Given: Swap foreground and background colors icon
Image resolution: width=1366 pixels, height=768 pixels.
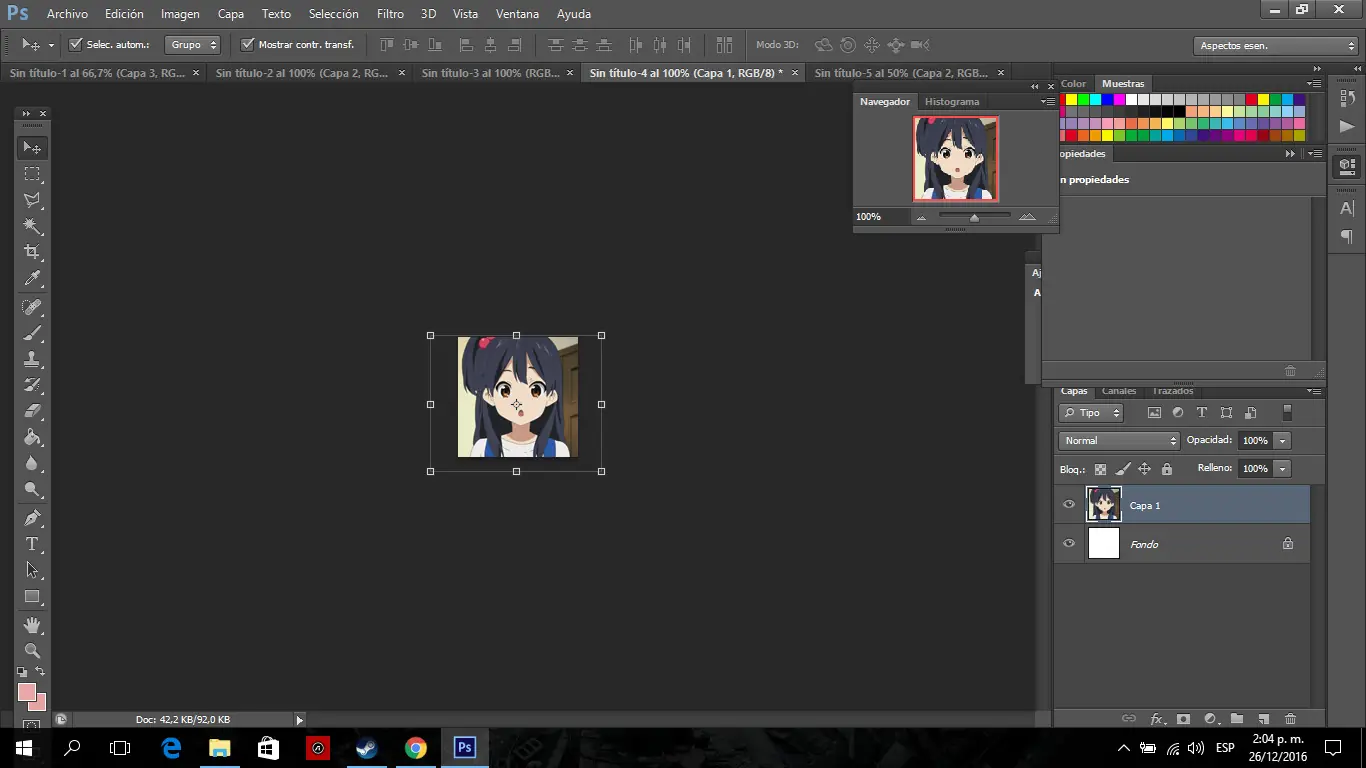Looking at the screenshot, I should pos(40,672).
